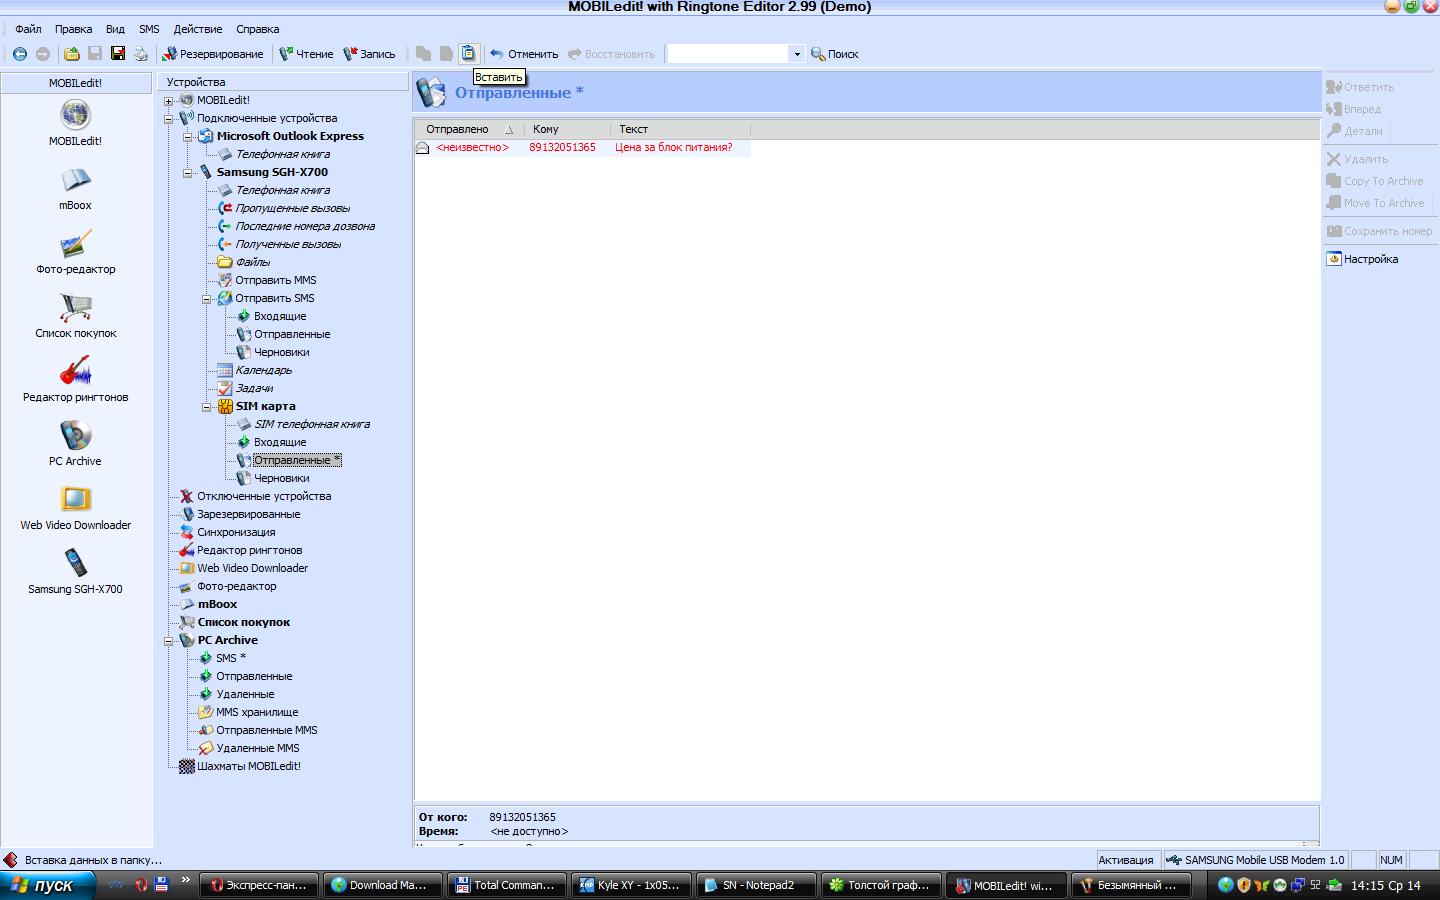Image resolution: width=1440 pixels, height=900 pixels.
Task: Click Настройка in the right panel
Action: (1362, 259)
